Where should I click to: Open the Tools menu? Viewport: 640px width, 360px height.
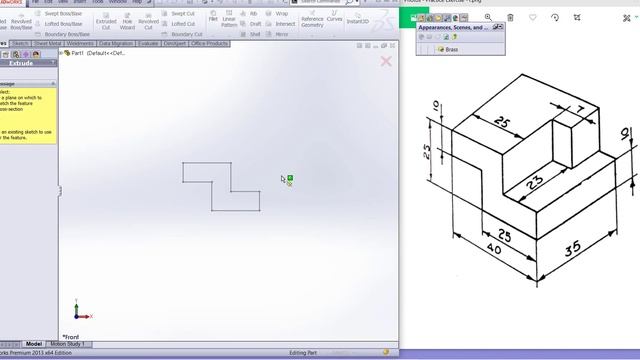pyautogui.click(x=98, y=2)
